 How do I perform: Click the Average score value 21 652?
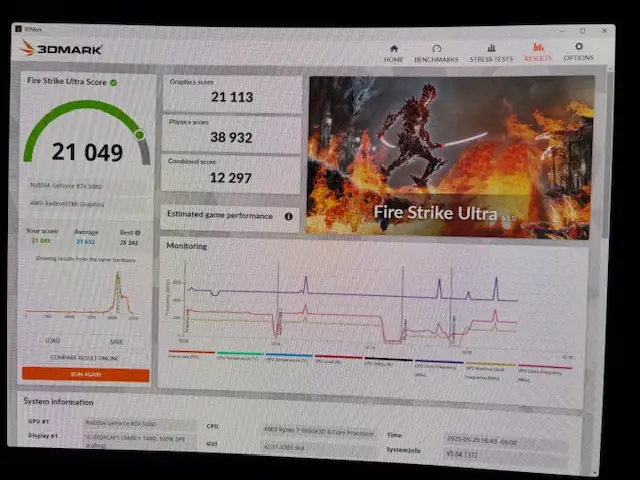pos(85,242)
